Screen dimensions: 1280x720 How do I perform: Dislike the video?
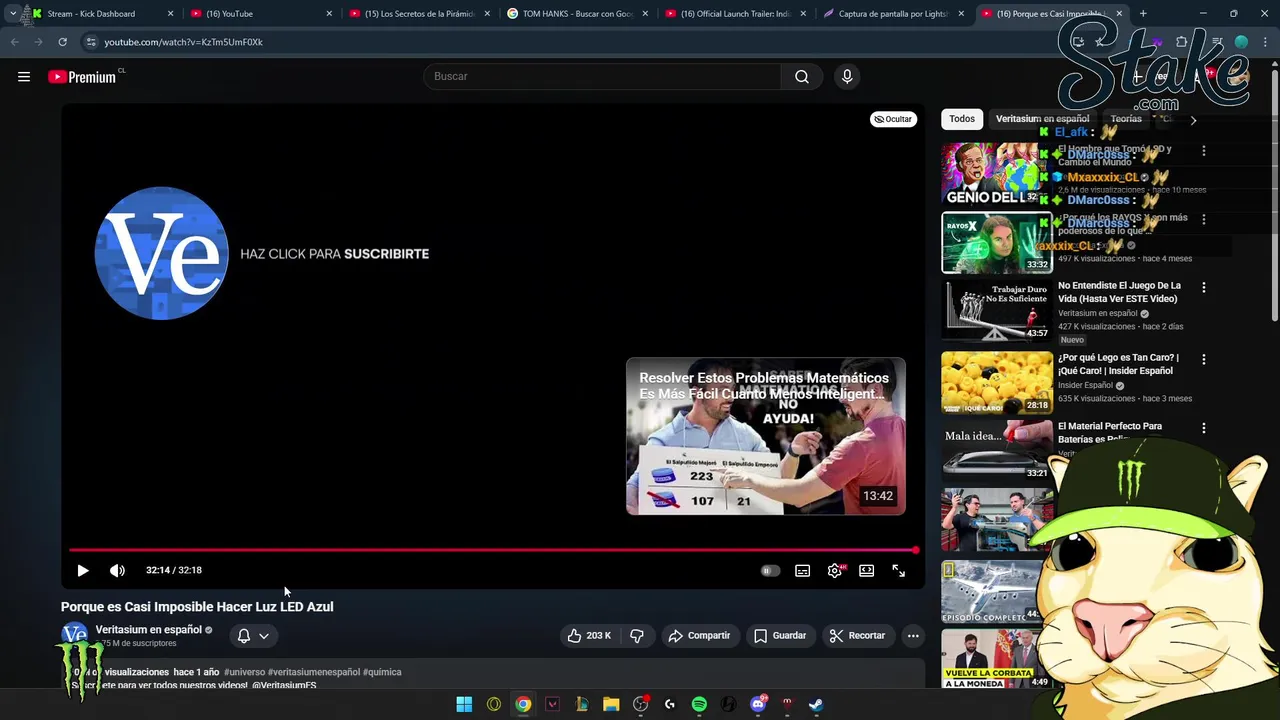(637, 635)
